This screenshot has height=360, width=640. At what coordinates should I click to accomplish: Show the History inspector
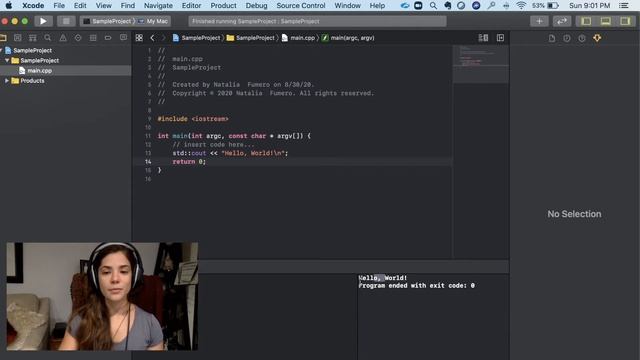click(x=567, y=38)
